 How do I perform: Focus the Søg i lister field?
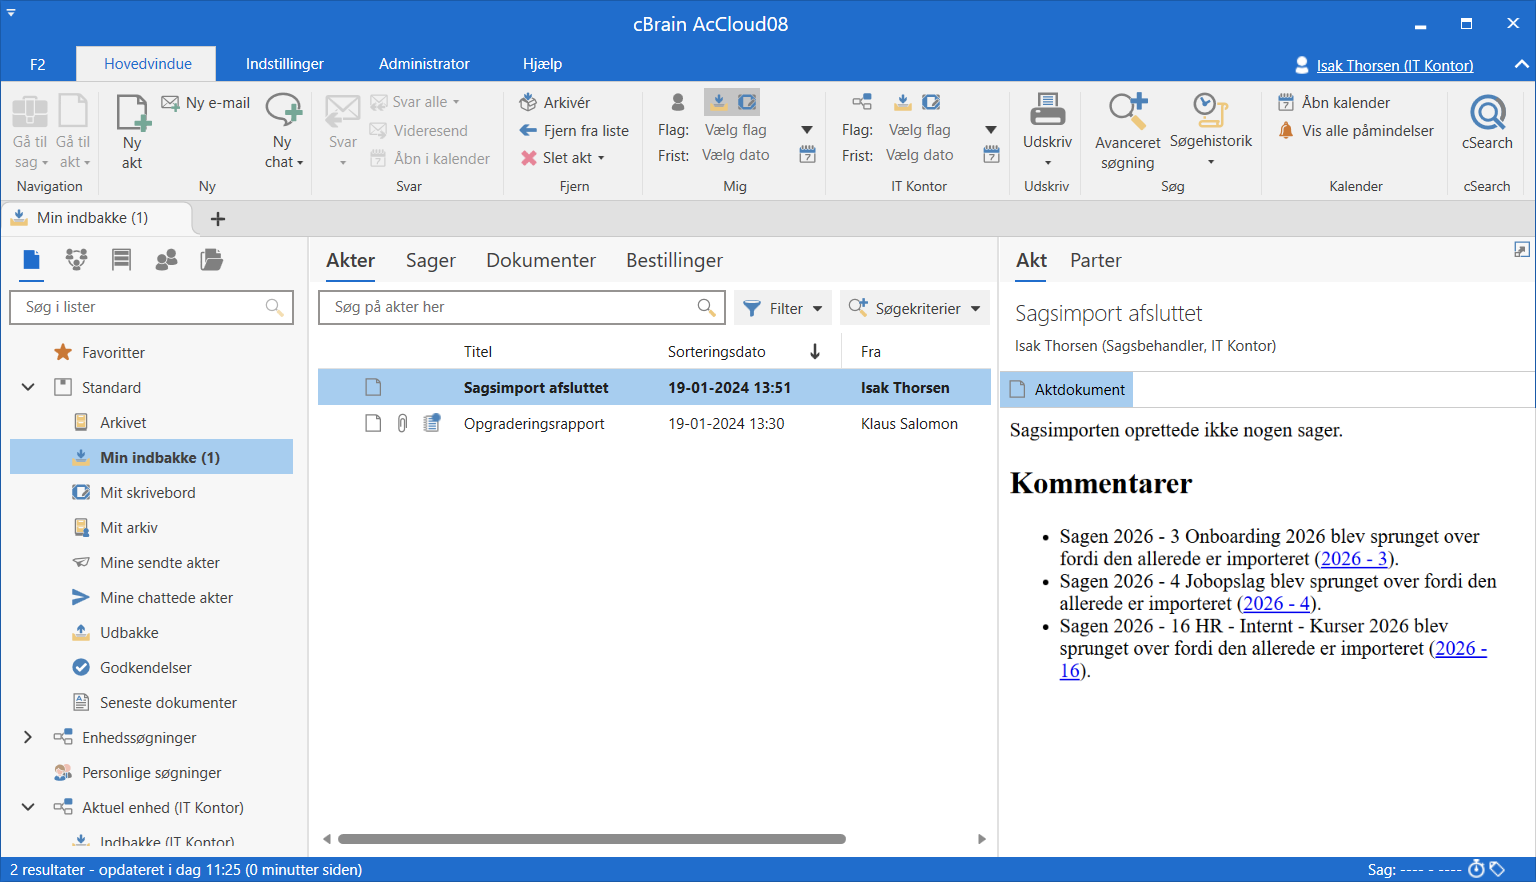(x=151, y=307)
